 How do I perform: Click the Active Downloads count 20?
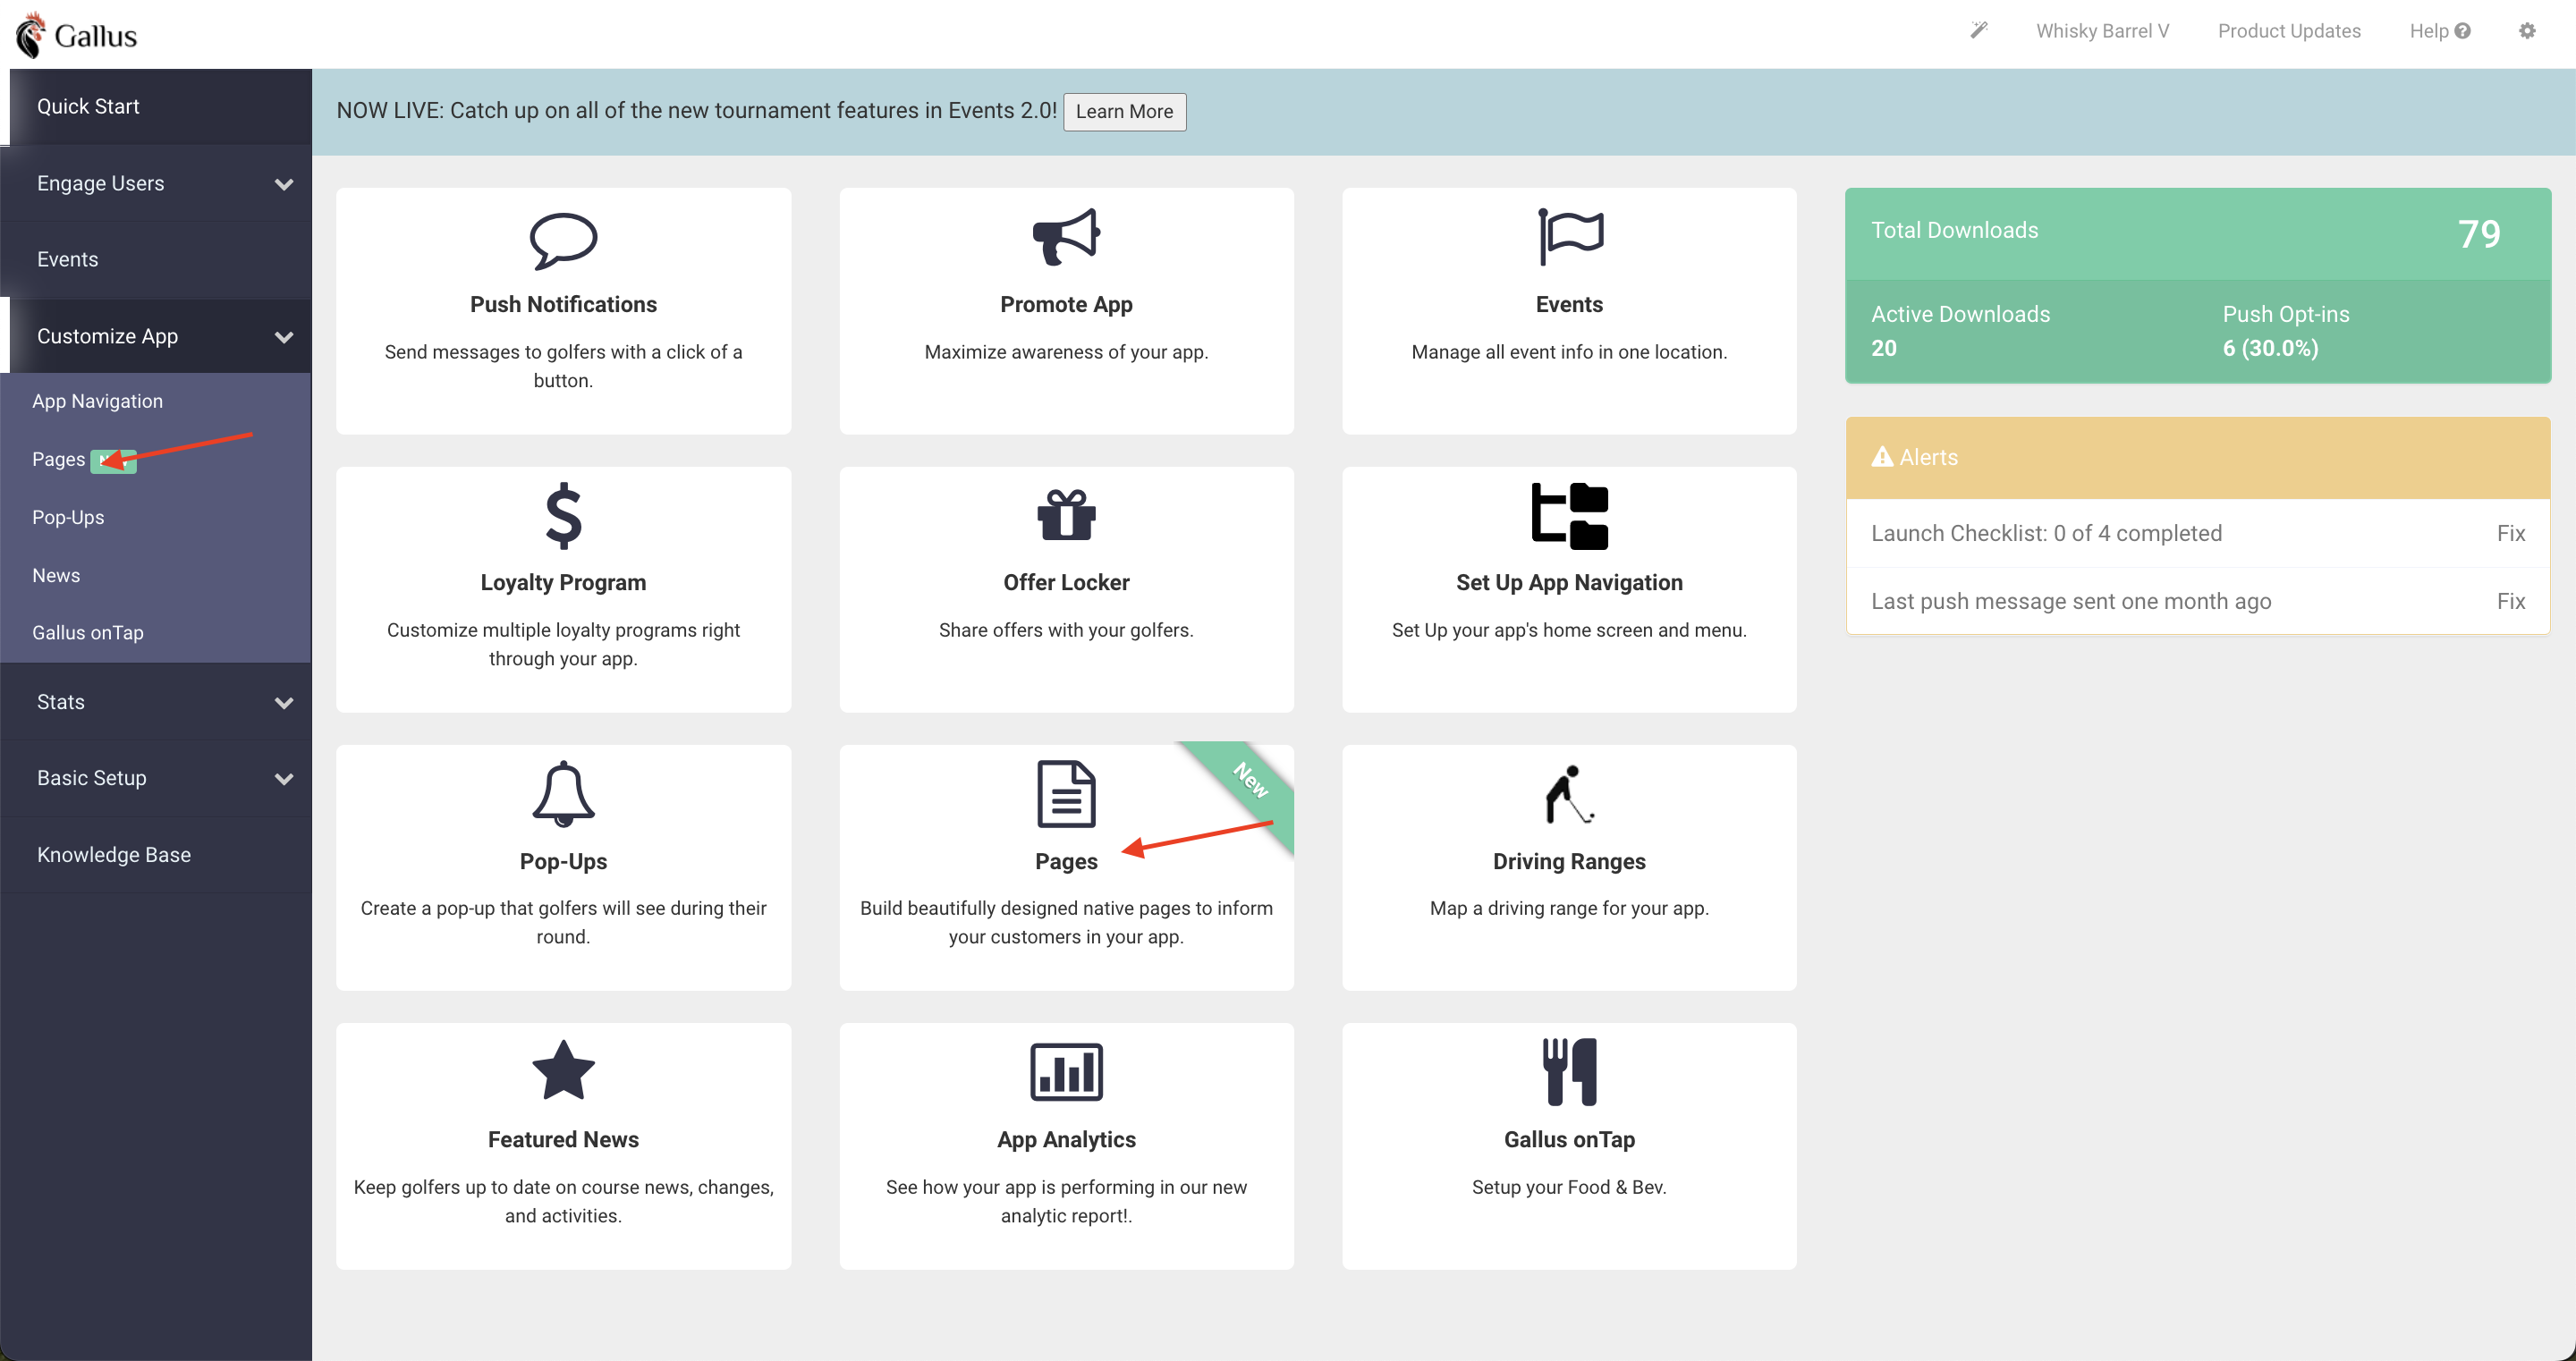click(1883, 348)
